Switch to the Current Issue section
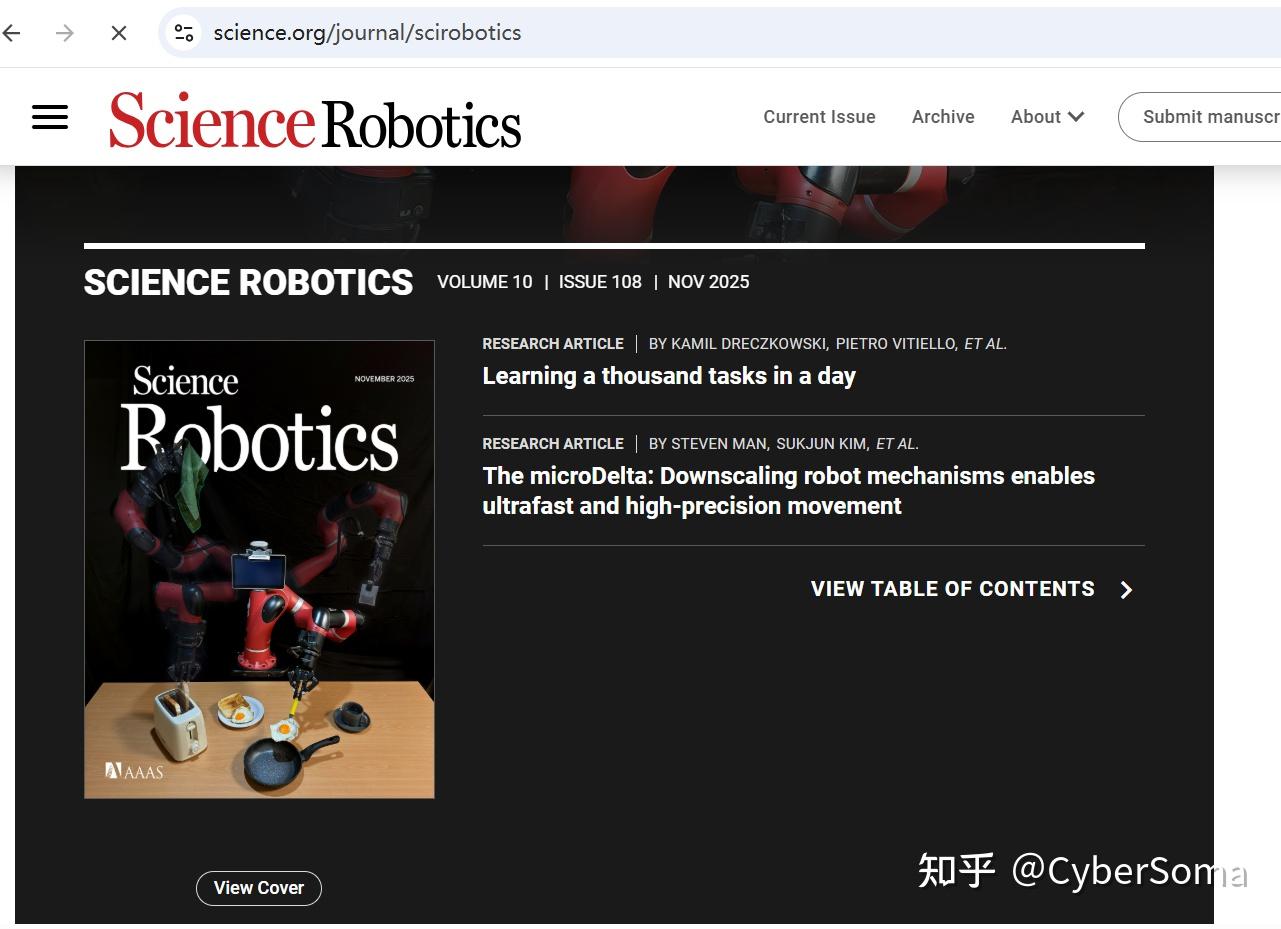 [x=819, y=117]
